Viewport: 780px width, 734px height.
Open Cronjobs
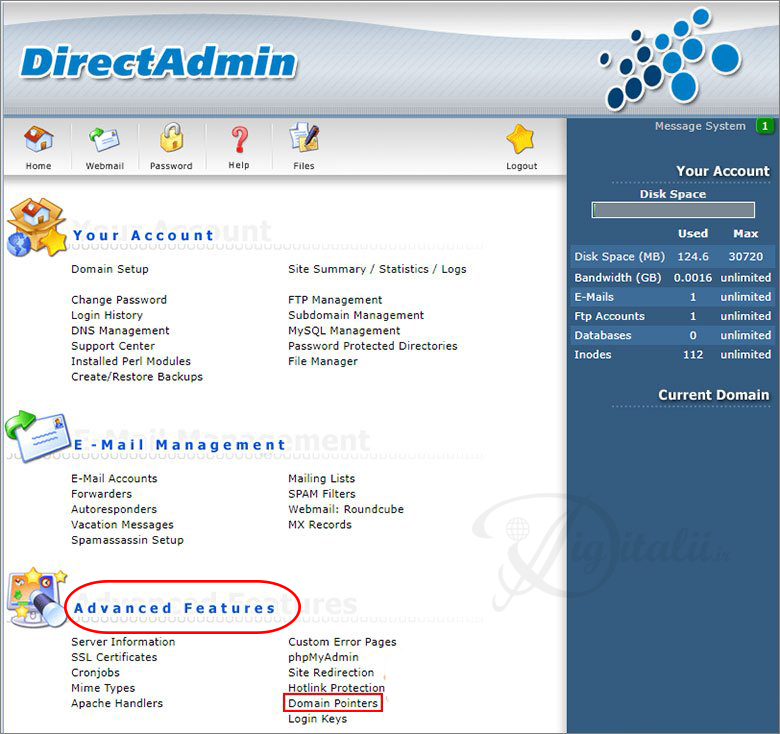coord(96,673)
